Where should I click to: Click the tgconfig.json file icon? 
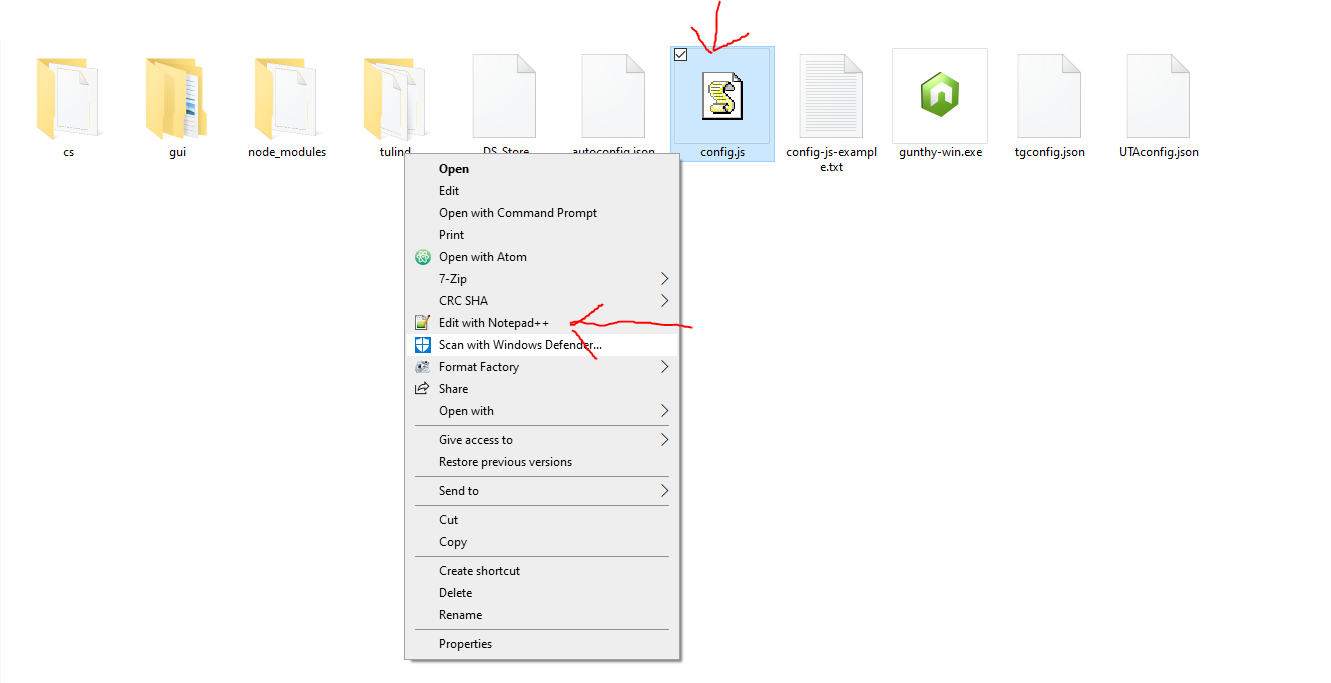pos(1049,96)
